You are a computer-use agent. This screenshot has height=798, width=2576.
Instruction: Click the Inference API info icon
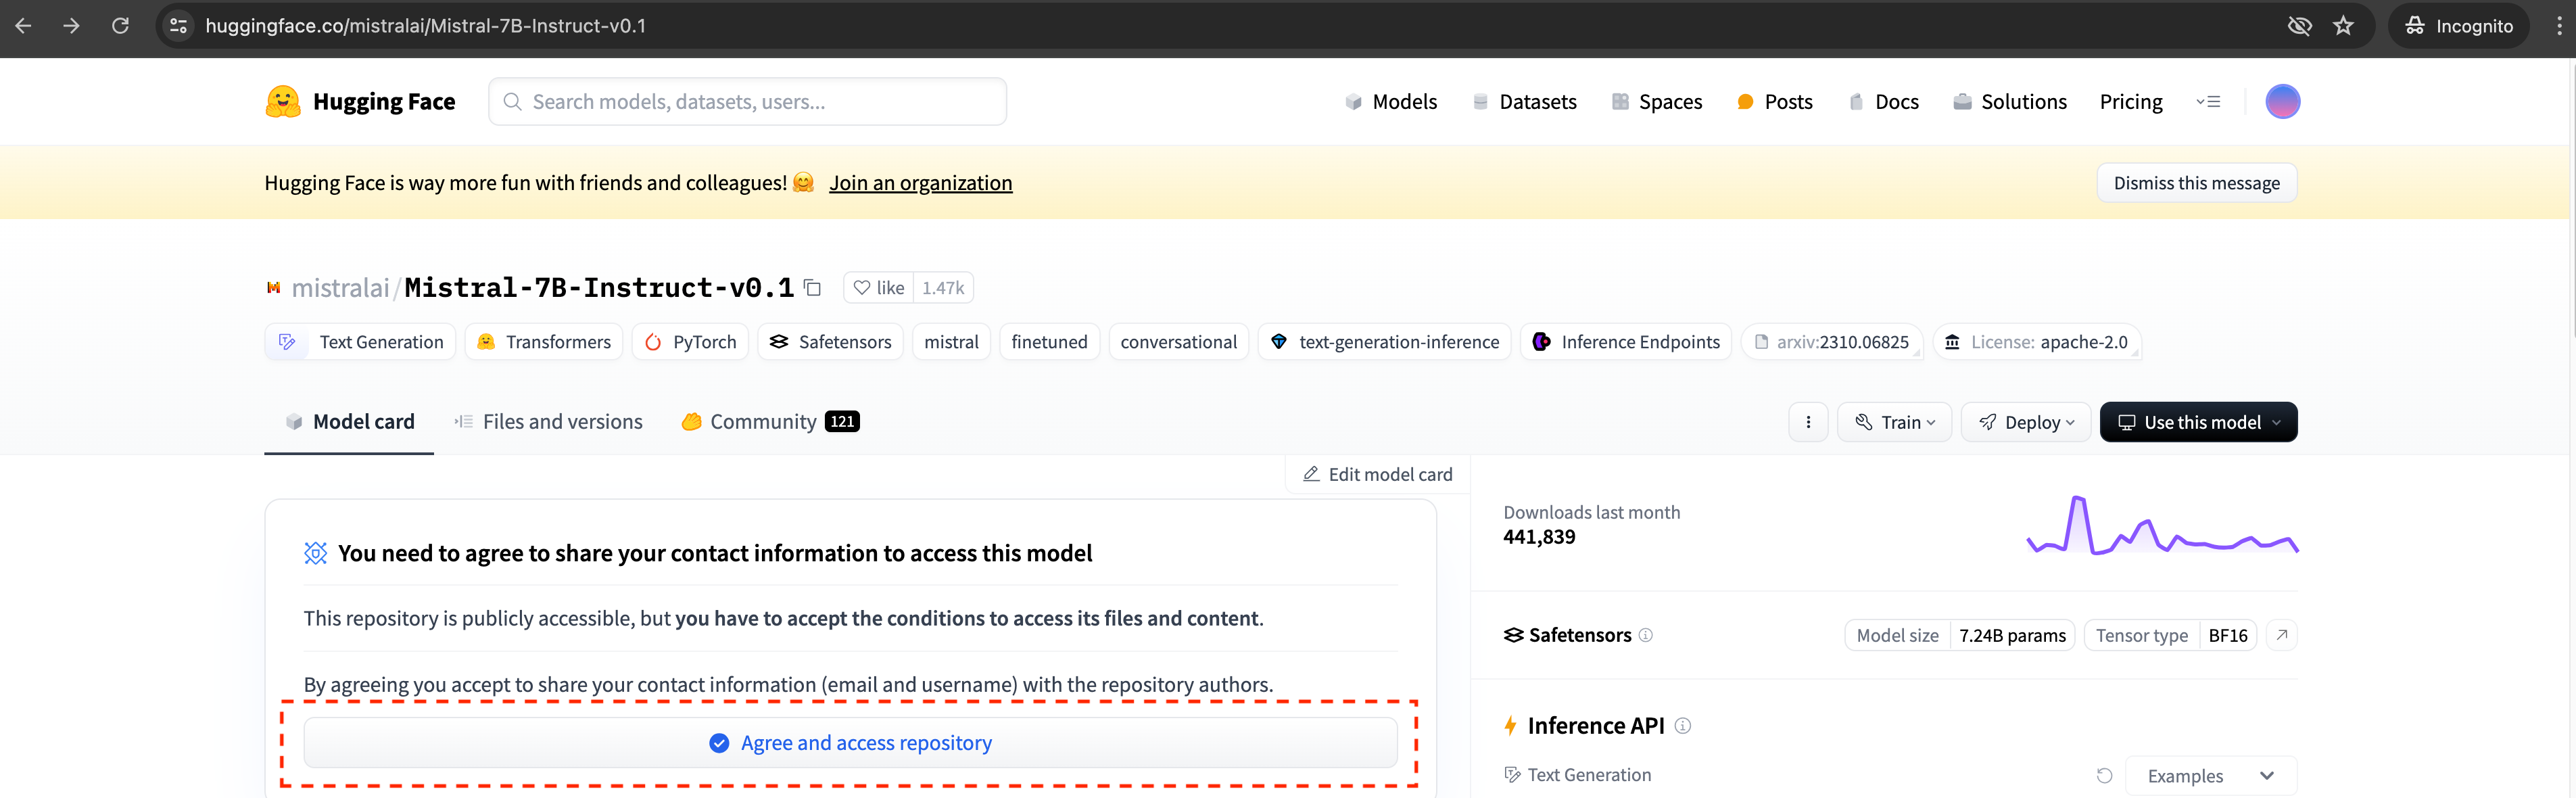coord(1684,726)
